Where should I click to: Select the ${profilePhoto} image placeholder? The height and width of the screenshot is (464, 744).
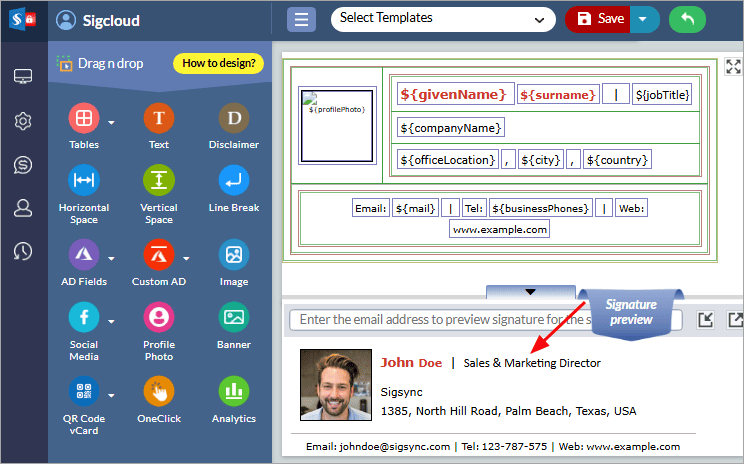pos(337,126)
